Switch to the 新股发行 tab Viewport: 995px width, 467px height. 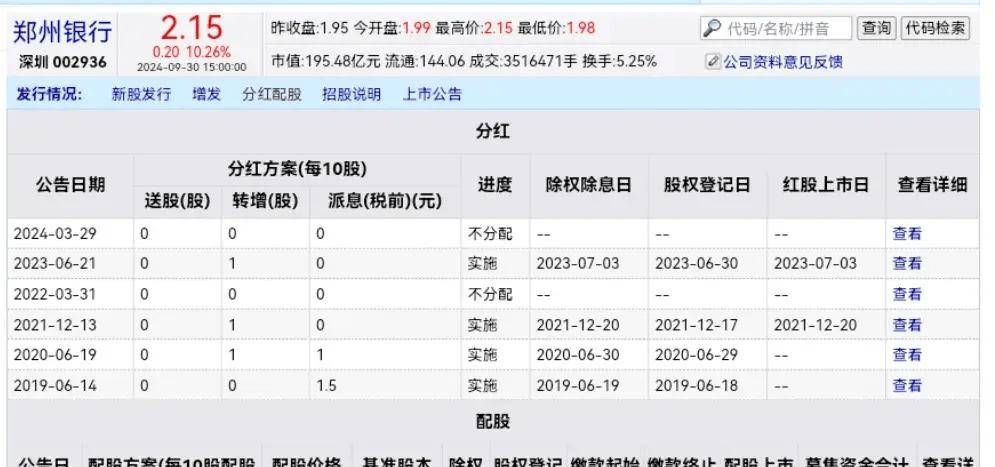click(141, 95)
